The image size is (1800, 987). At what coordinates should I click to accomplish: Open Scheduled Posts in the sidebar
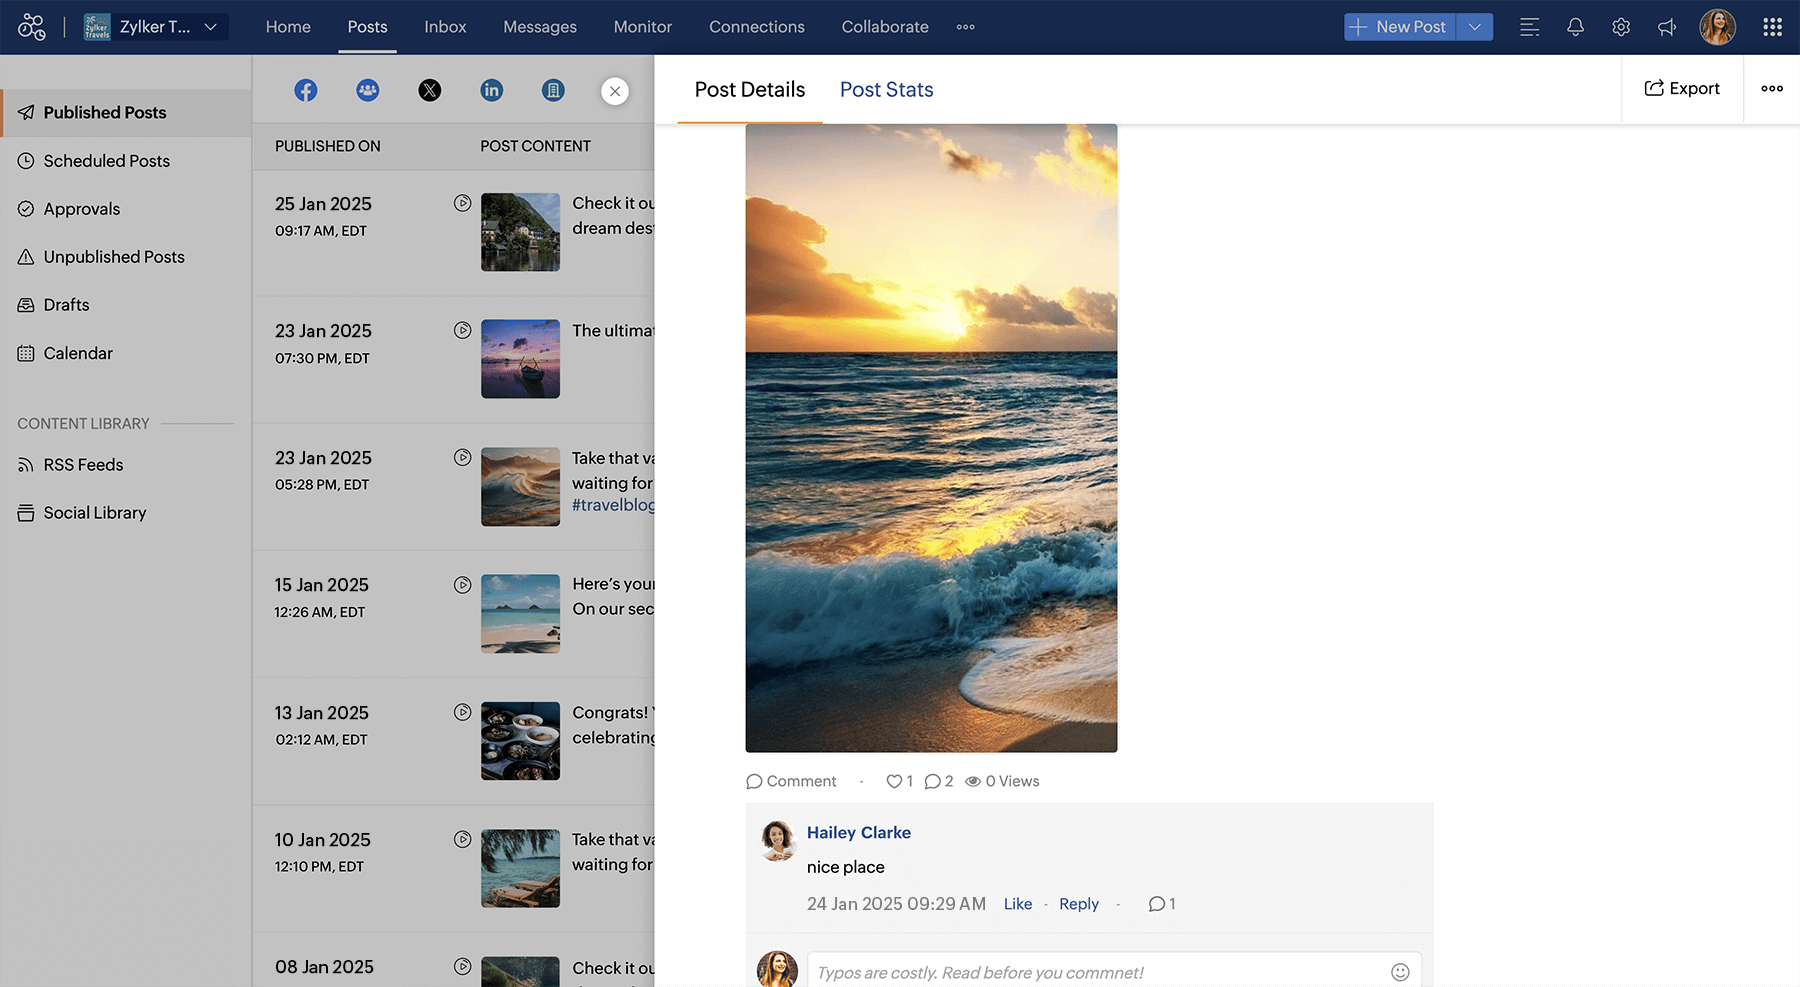pos(106,161)
